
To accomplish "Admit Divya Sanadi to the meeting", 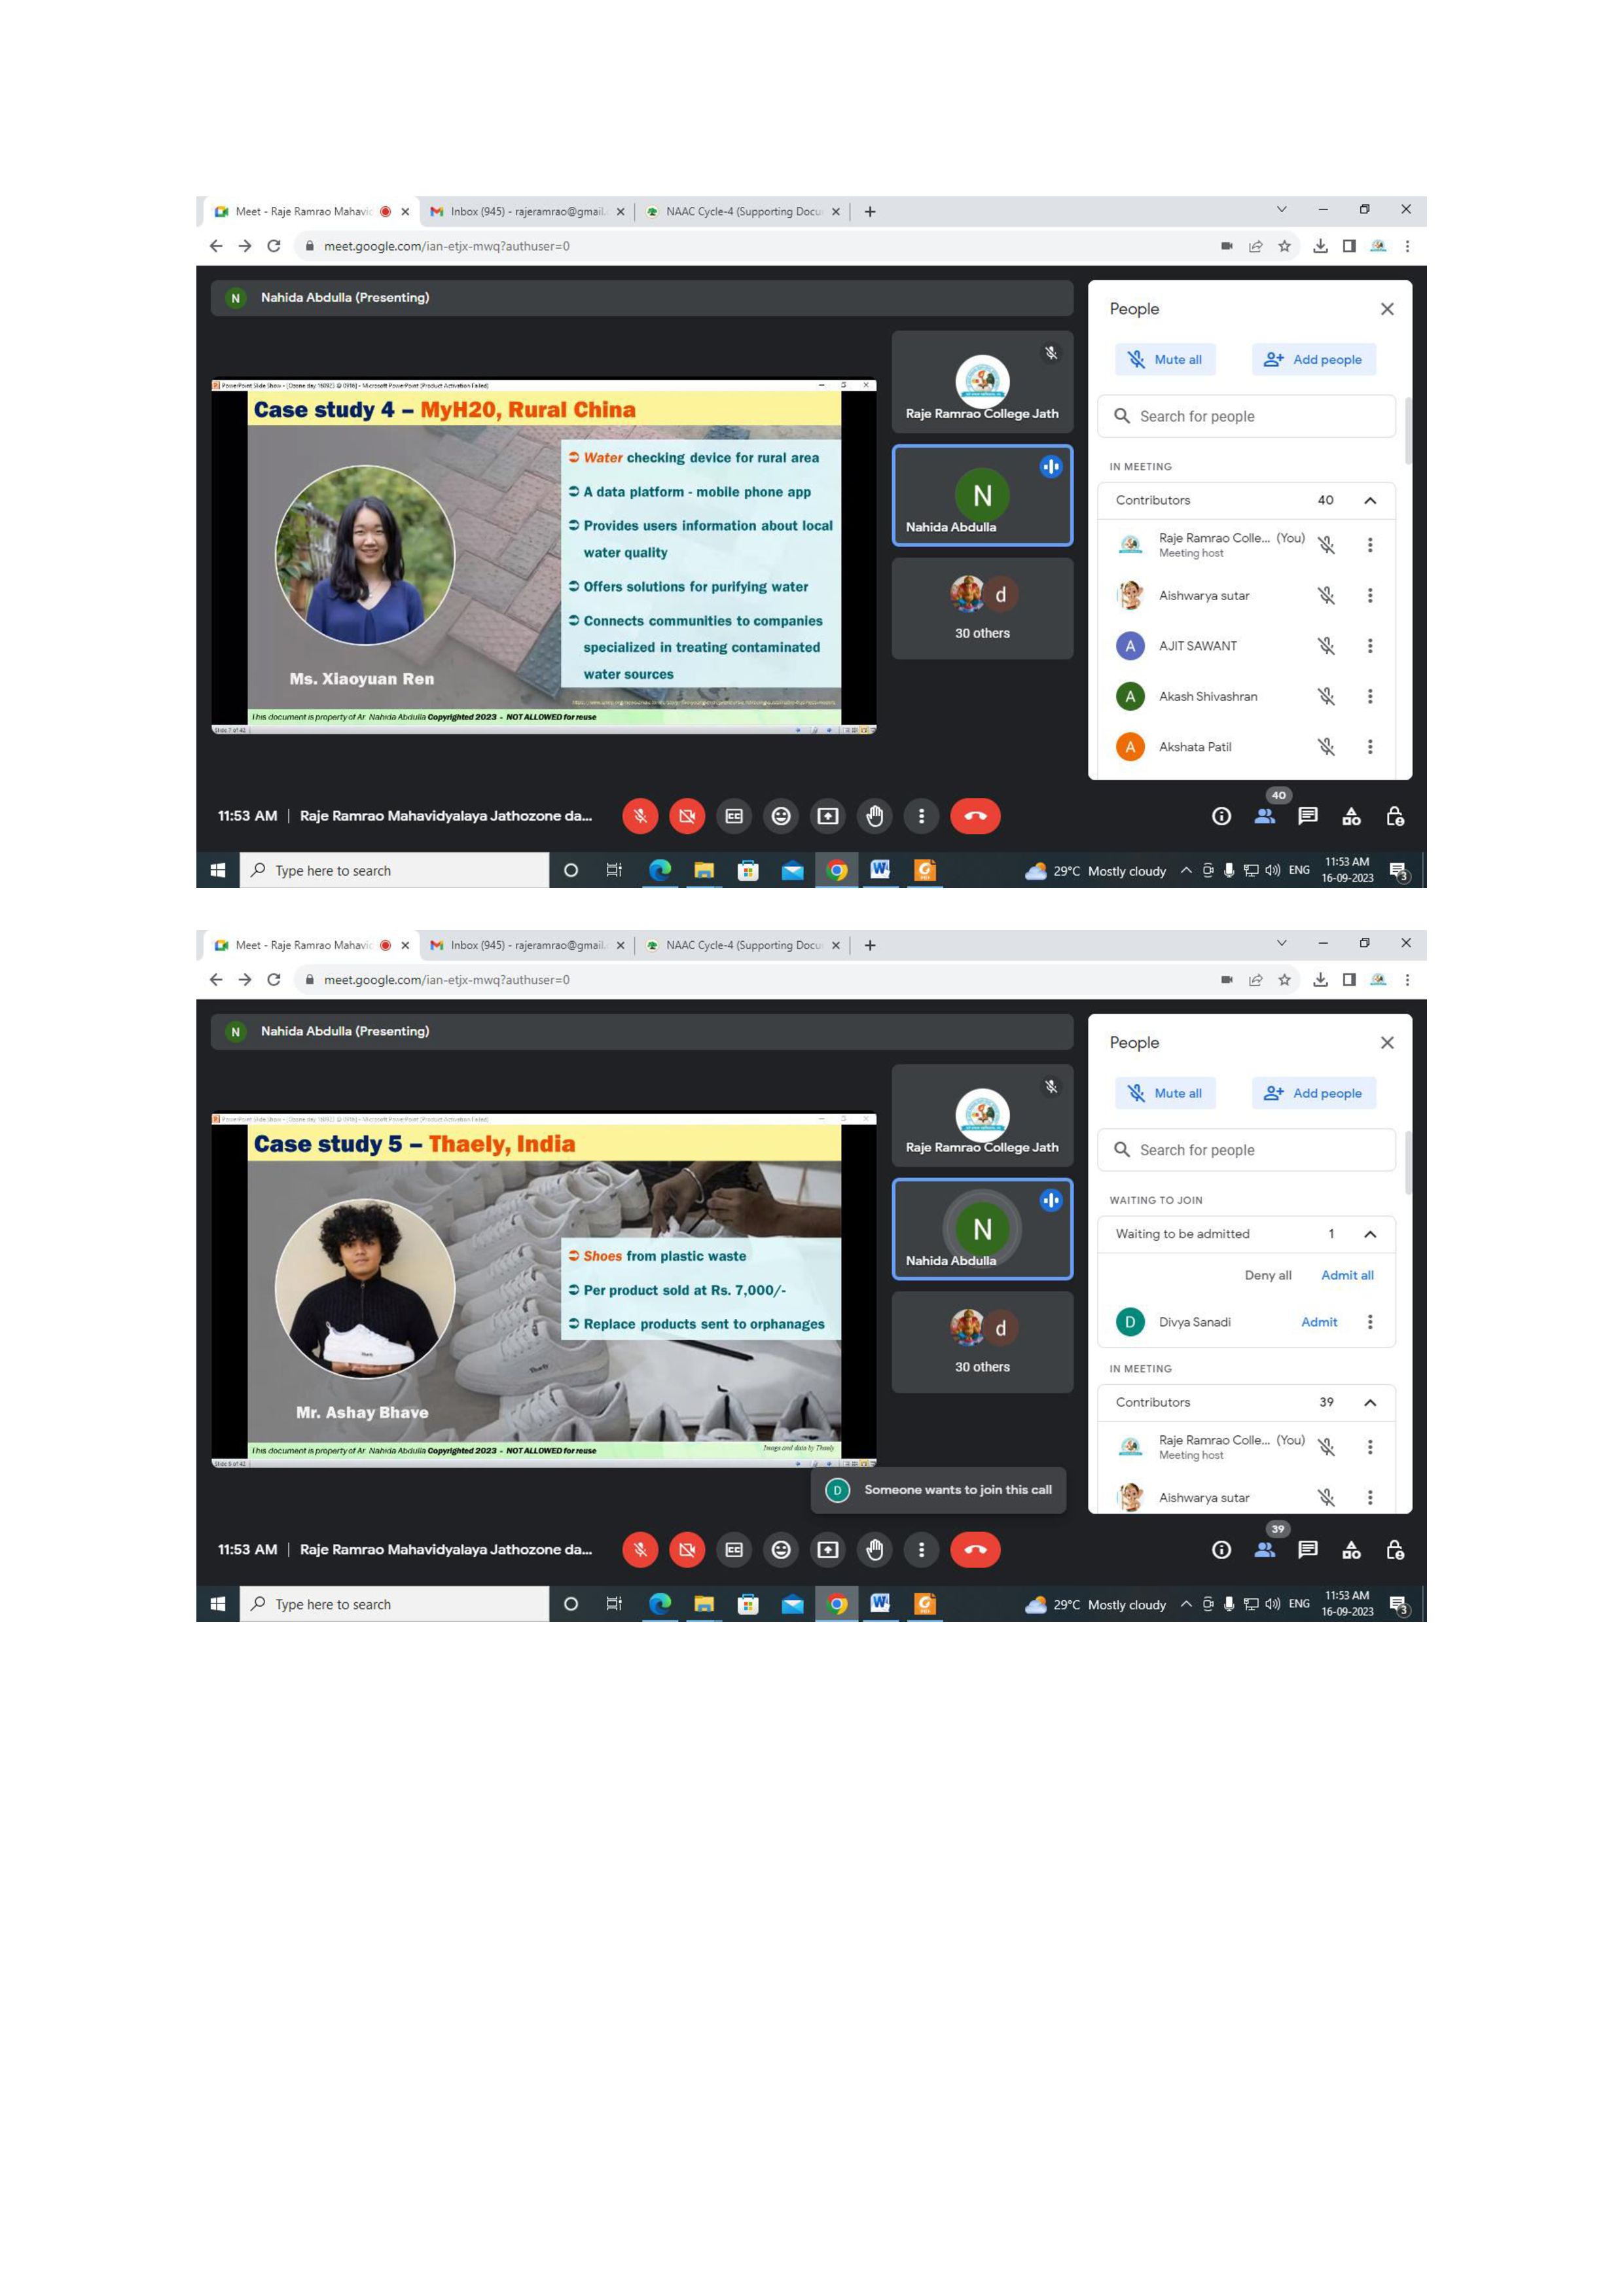I will pyautogui.click(x=1318, y=1322).
